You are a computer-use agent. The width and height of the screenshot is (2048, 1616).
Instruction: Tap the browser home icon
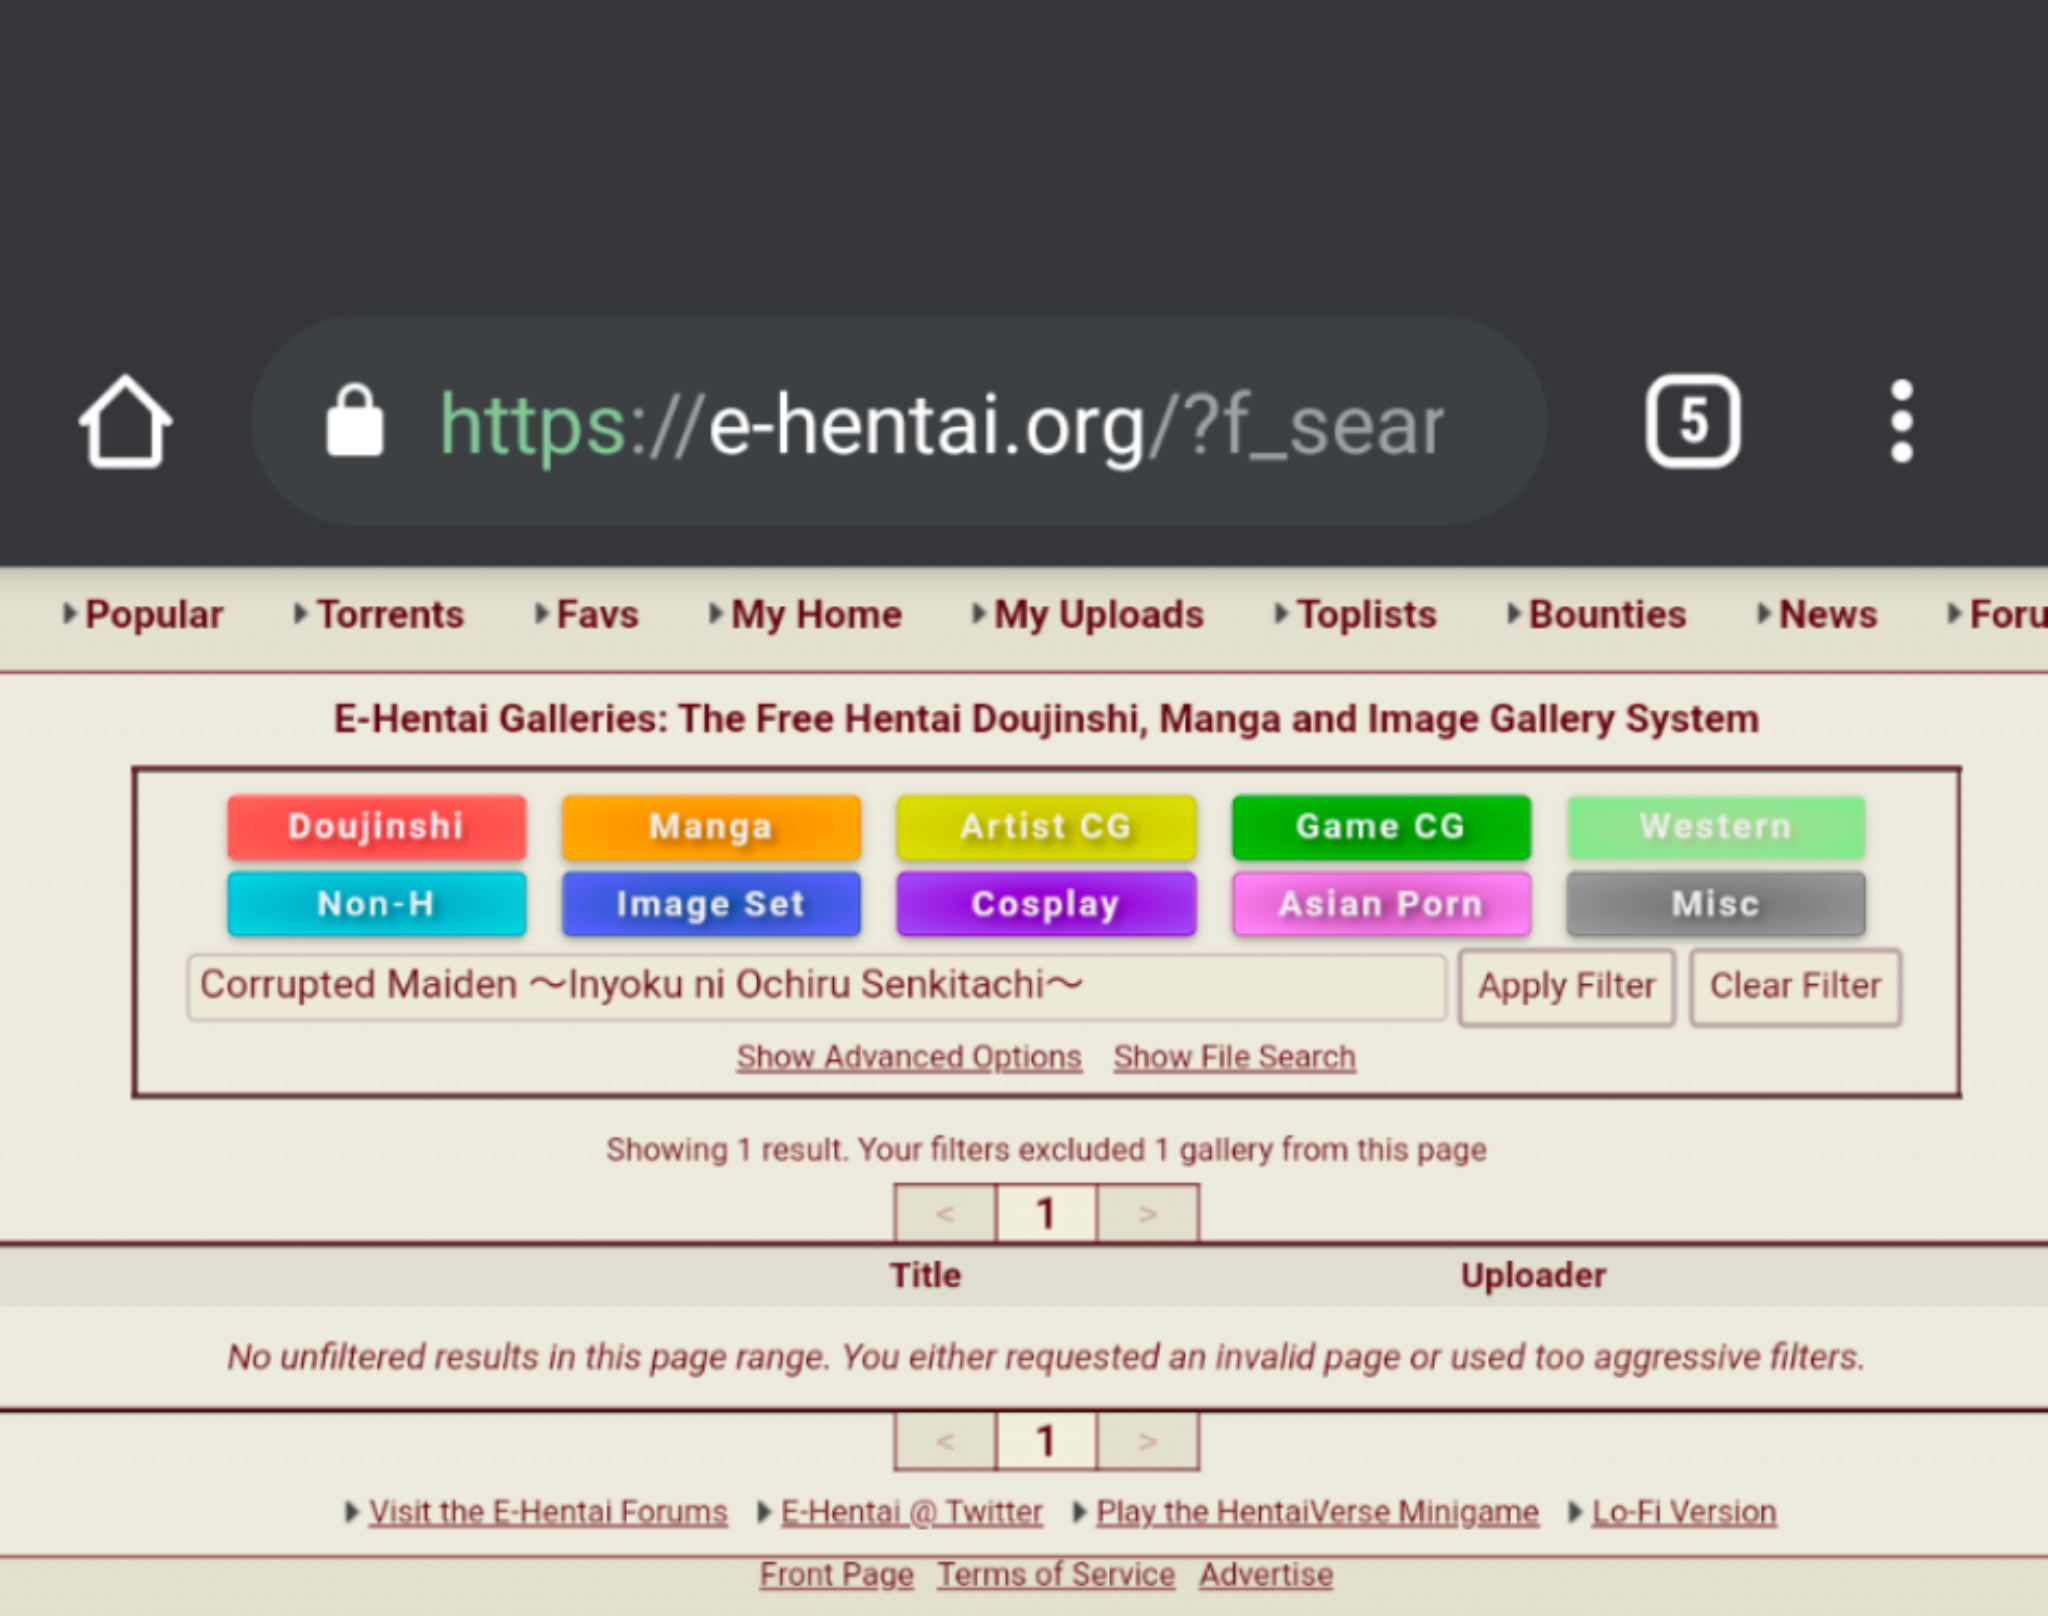point(123,422)
